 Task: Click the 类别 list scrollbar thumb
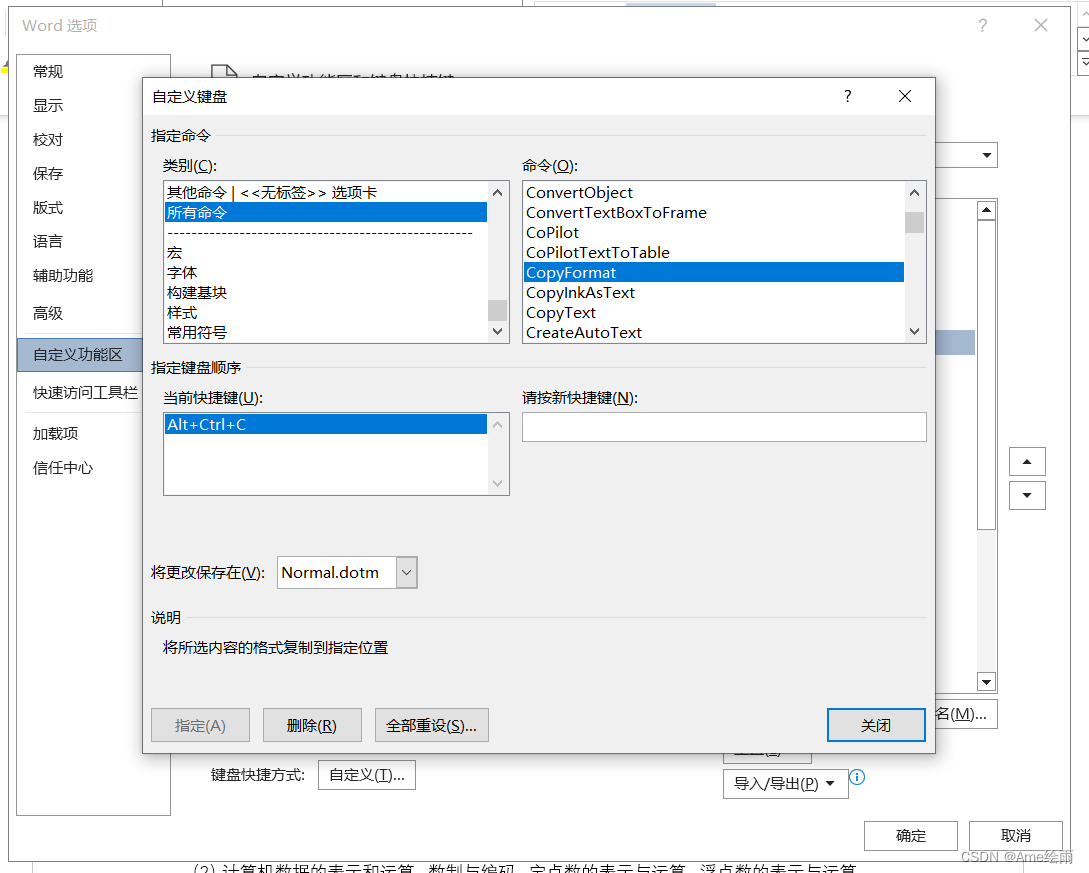(x=497, y=310)
